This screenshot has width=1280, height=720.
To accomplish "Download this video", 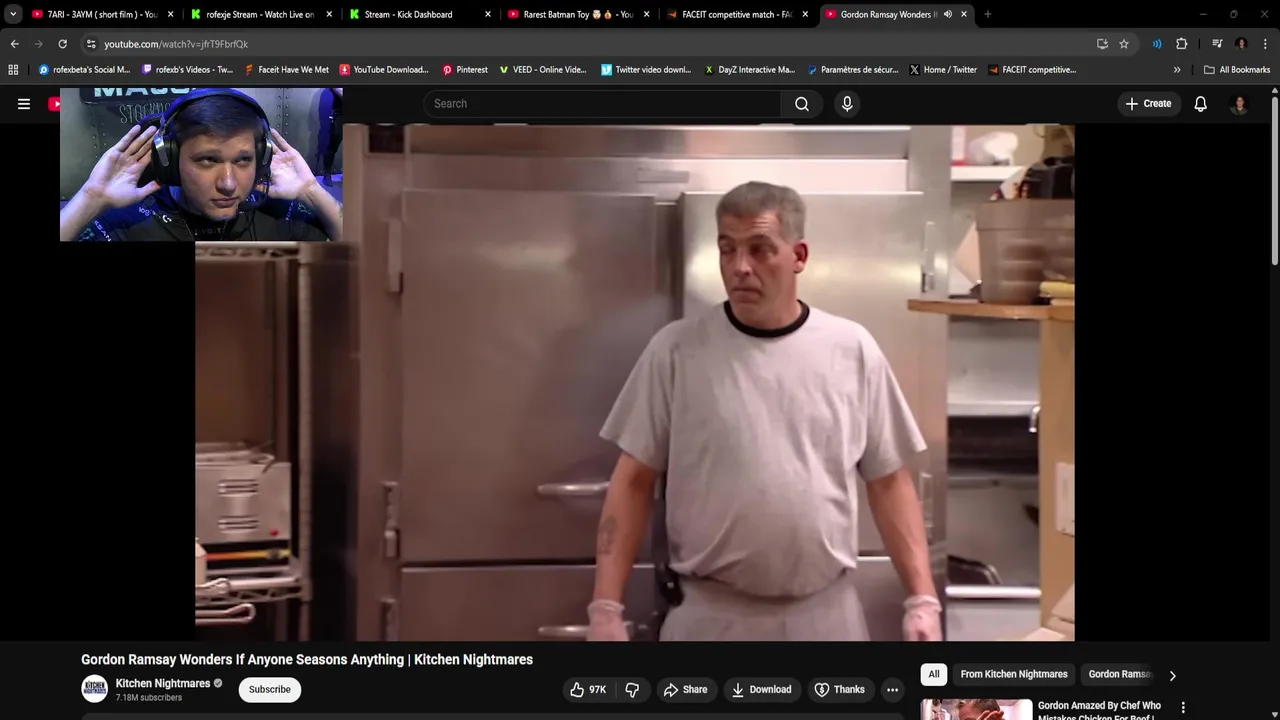I will [x=761, y=690].
